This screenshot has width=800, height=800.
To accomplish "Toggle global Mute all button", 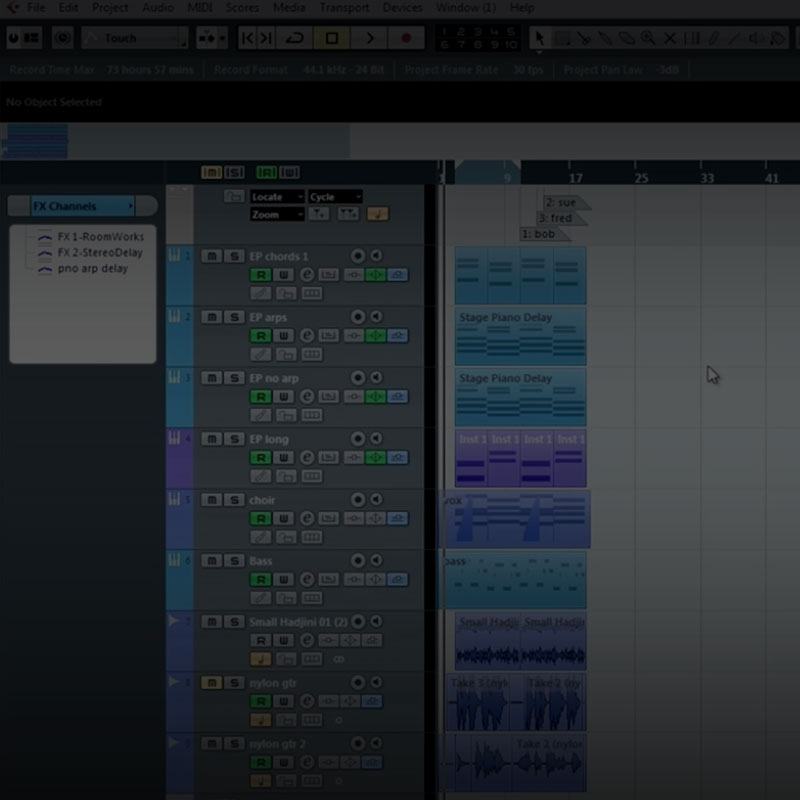I will point(211,172).
